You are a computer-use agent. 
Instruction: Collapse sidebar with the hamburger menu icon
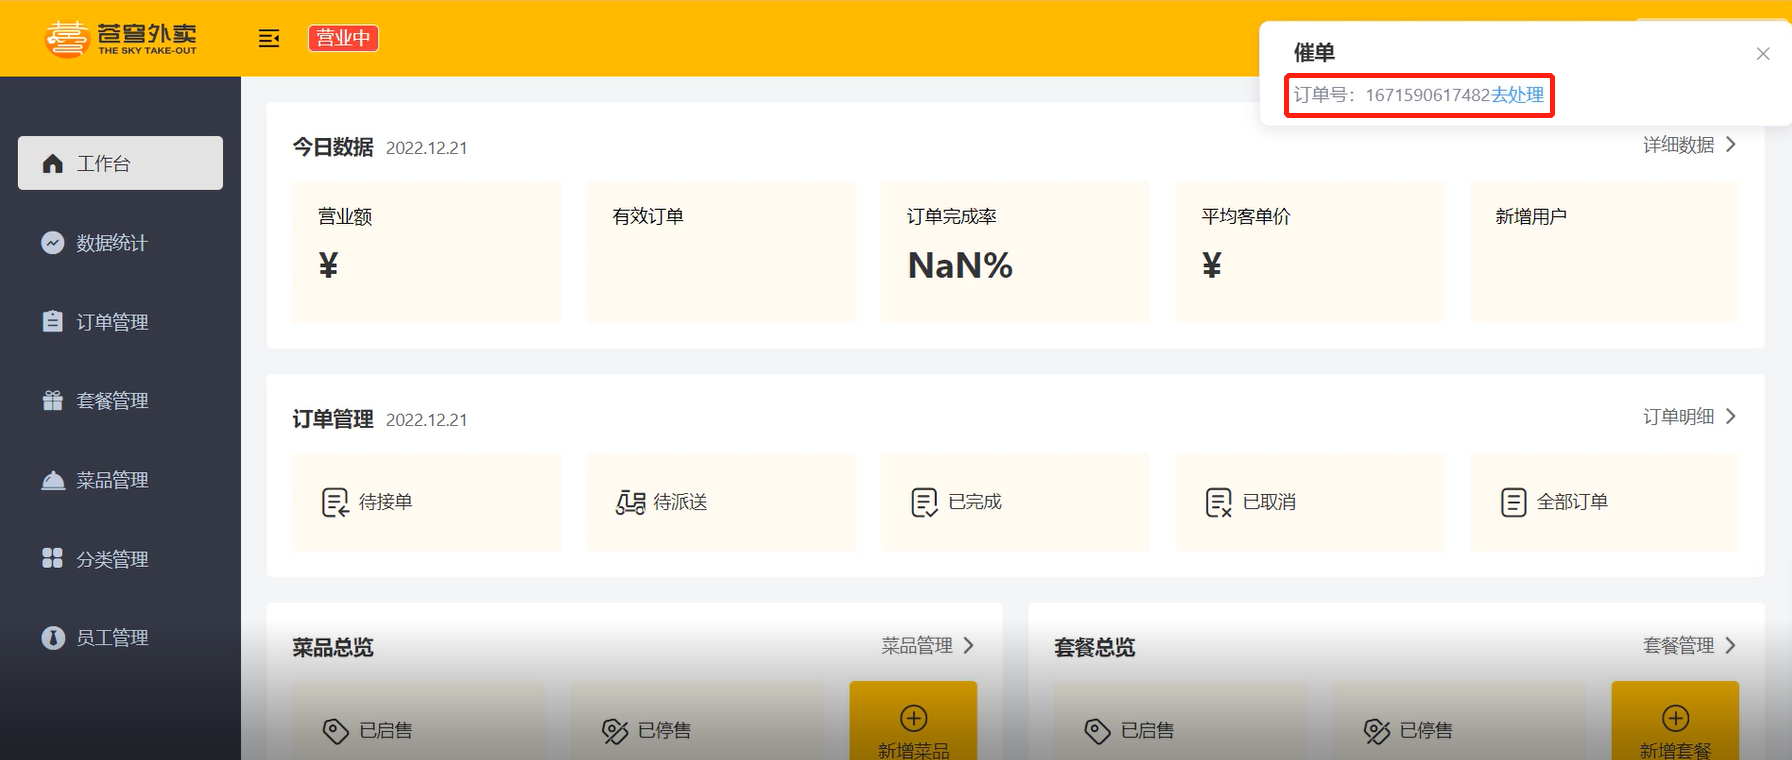[269, 38]
